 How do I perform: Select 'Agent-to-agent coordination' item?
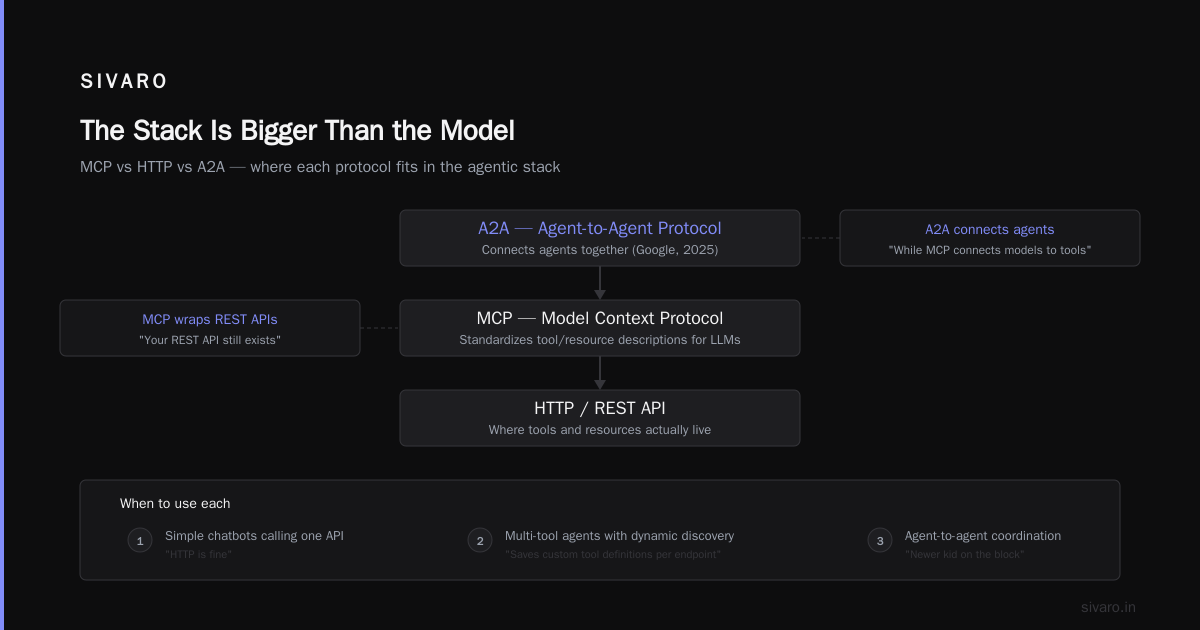[x=983, y=536]
